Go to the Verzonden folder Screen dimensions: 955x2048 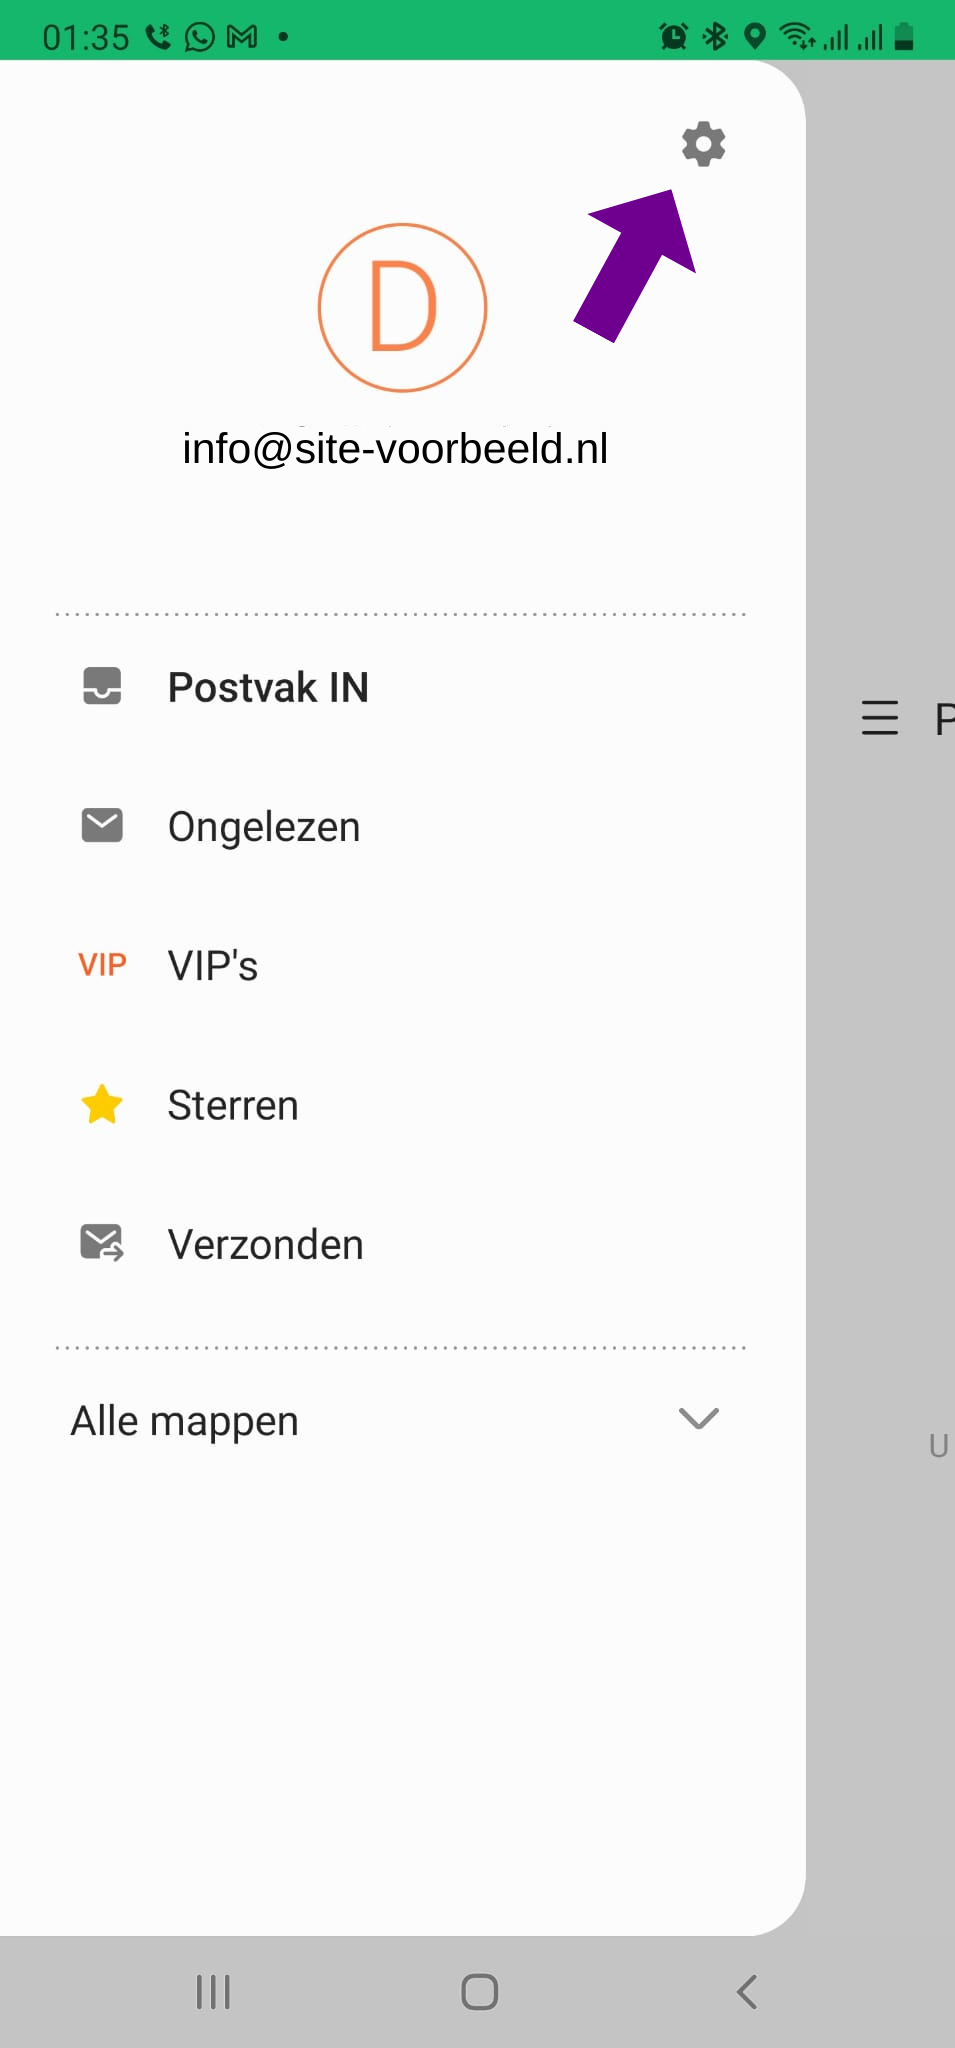[x=266, y=1245]
